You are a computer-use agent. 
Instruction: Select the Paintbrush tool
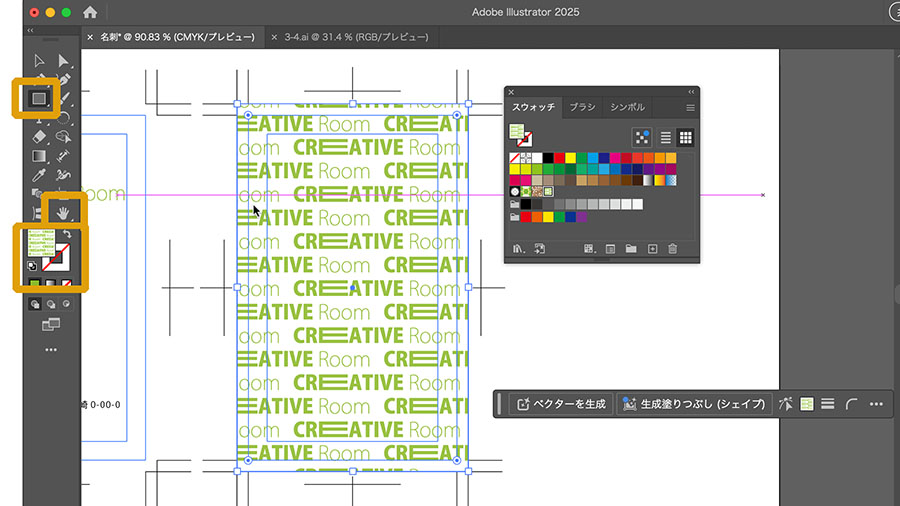click(64, 99)
